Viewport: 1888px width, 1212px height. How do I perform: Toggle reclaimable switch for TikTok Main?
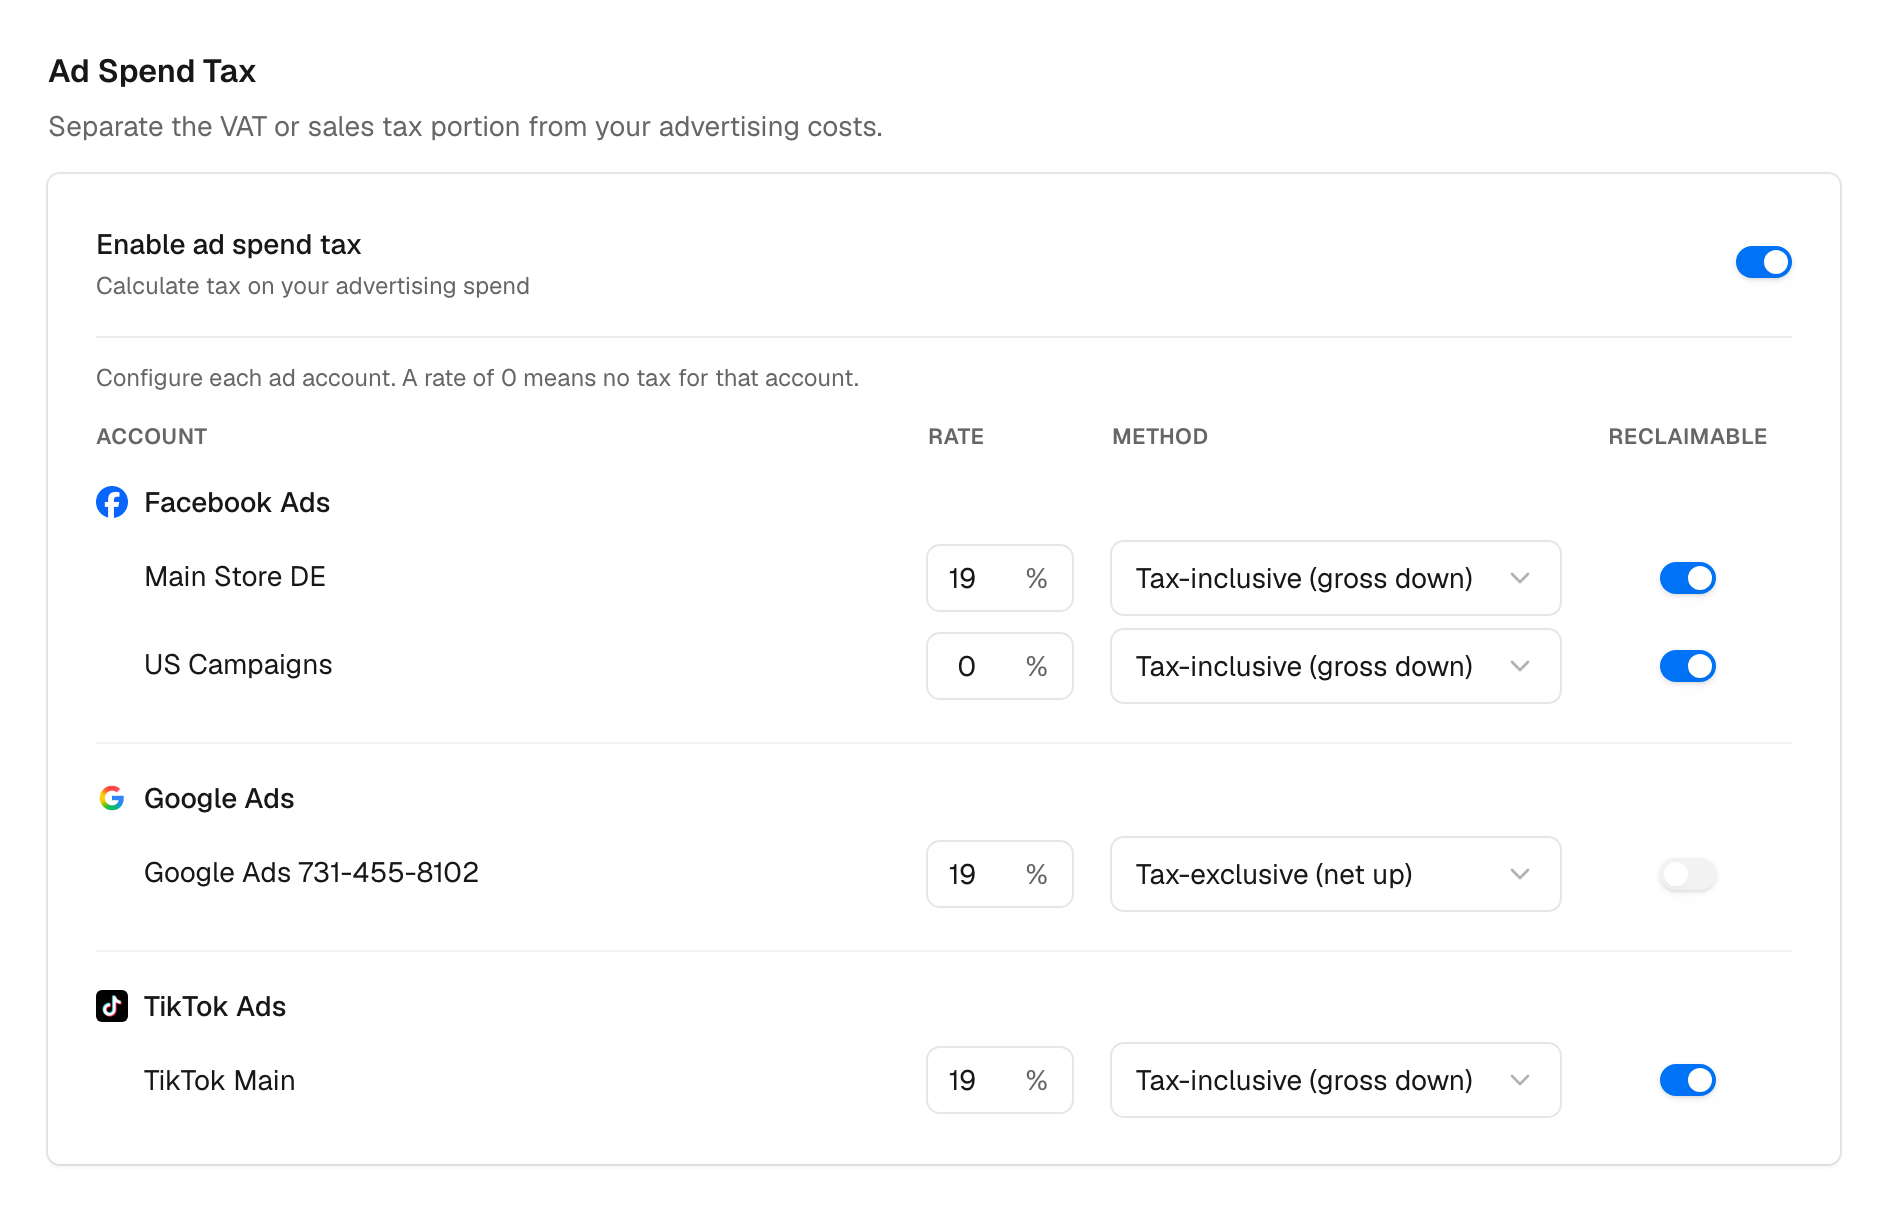pos(1687,1080)
